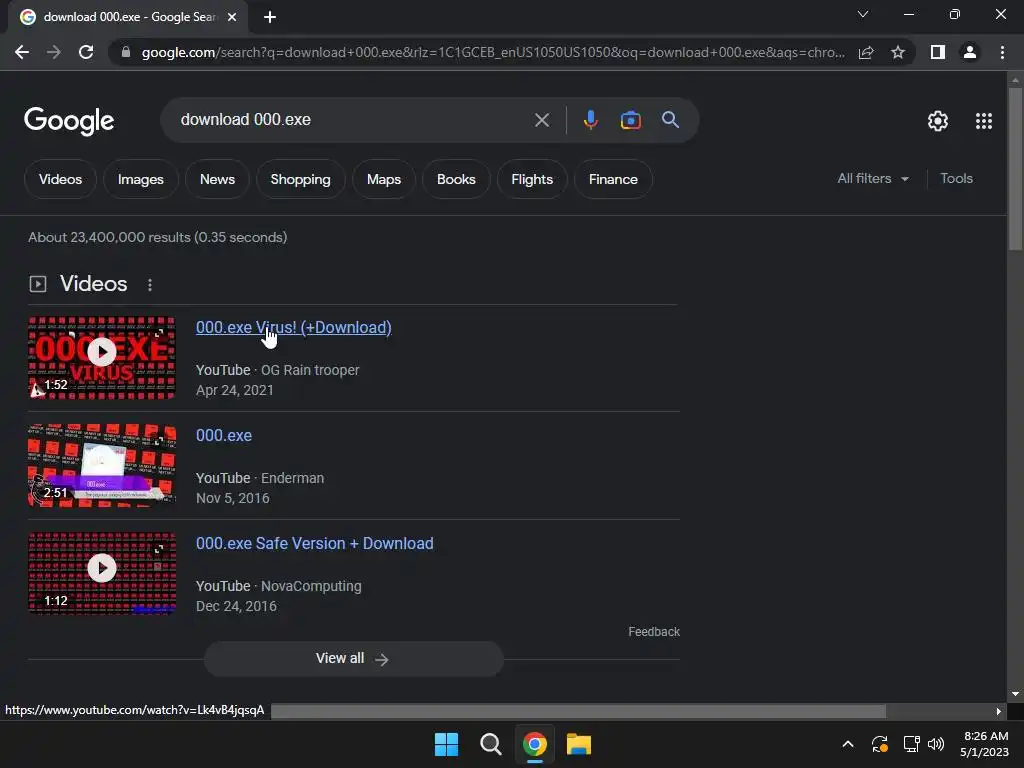Play the 000.exe Virus video thumbnail
Screen dimensions: 1024x768
[x=102, y=357]
